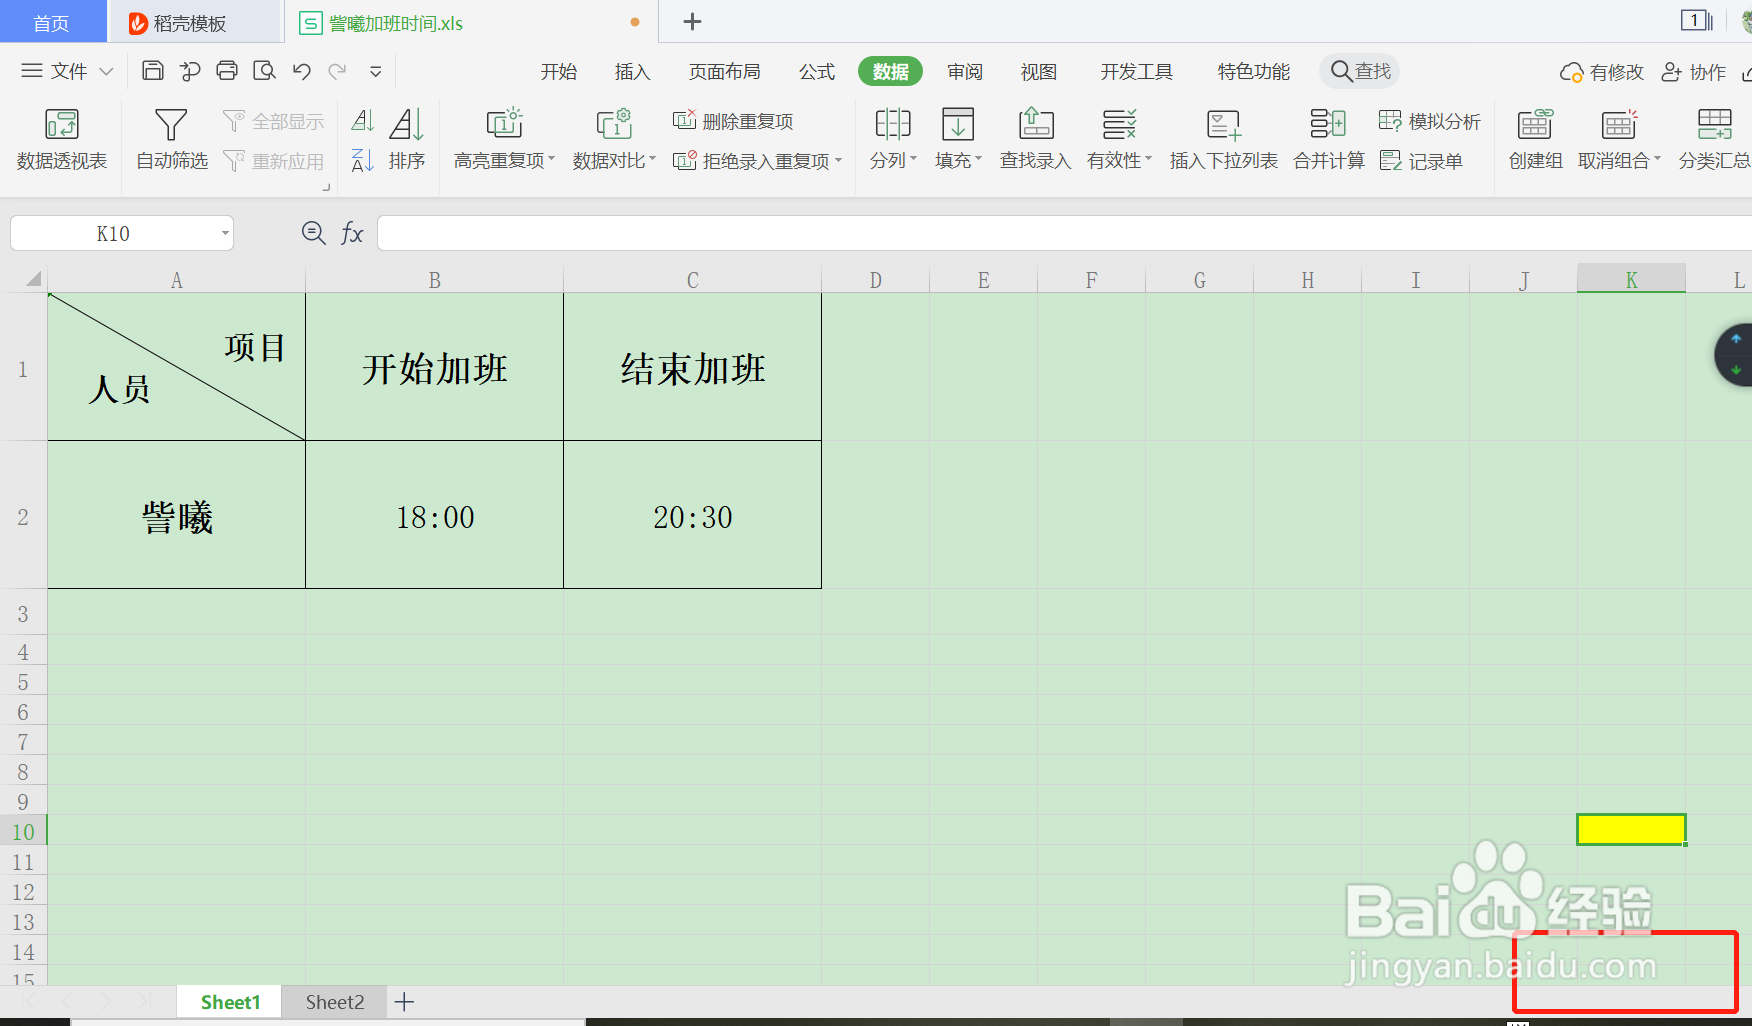This screenshot has height=1026, width=1752.
Task: Click Insert Dropdown List (插入下拉列表)
Action: (x=1223, y=139)
